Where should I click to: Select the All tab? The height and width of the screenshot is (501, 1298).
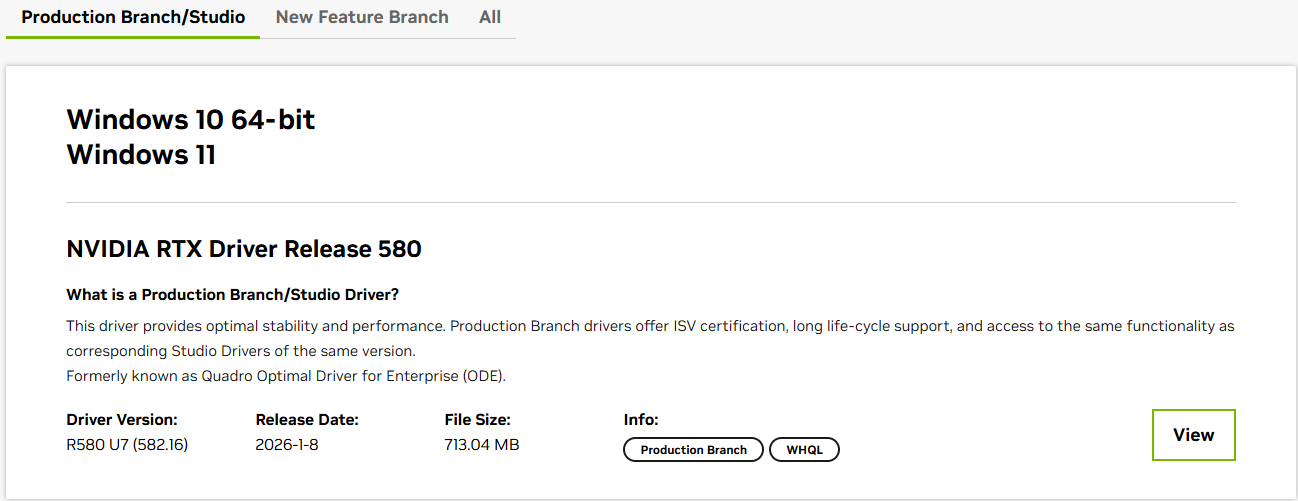(x=490, y=17)
